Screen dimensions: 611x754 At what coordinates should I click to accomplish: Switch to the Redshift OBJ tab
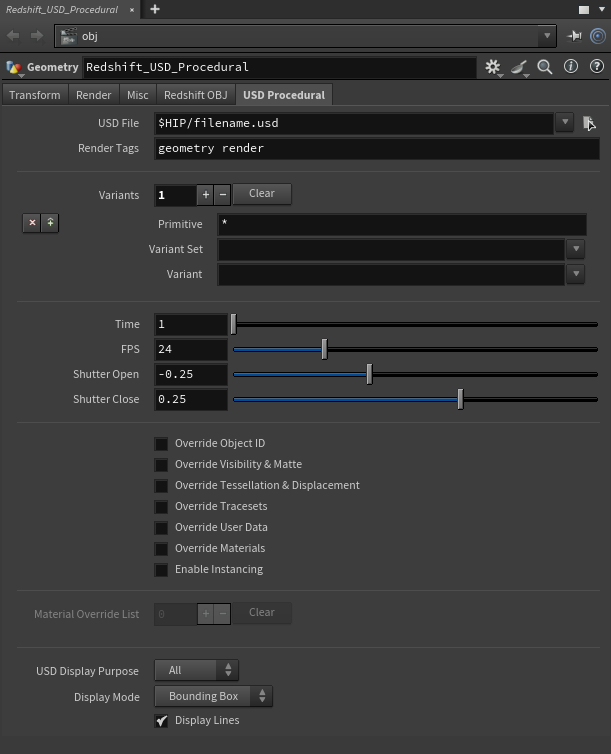point(196,95)
